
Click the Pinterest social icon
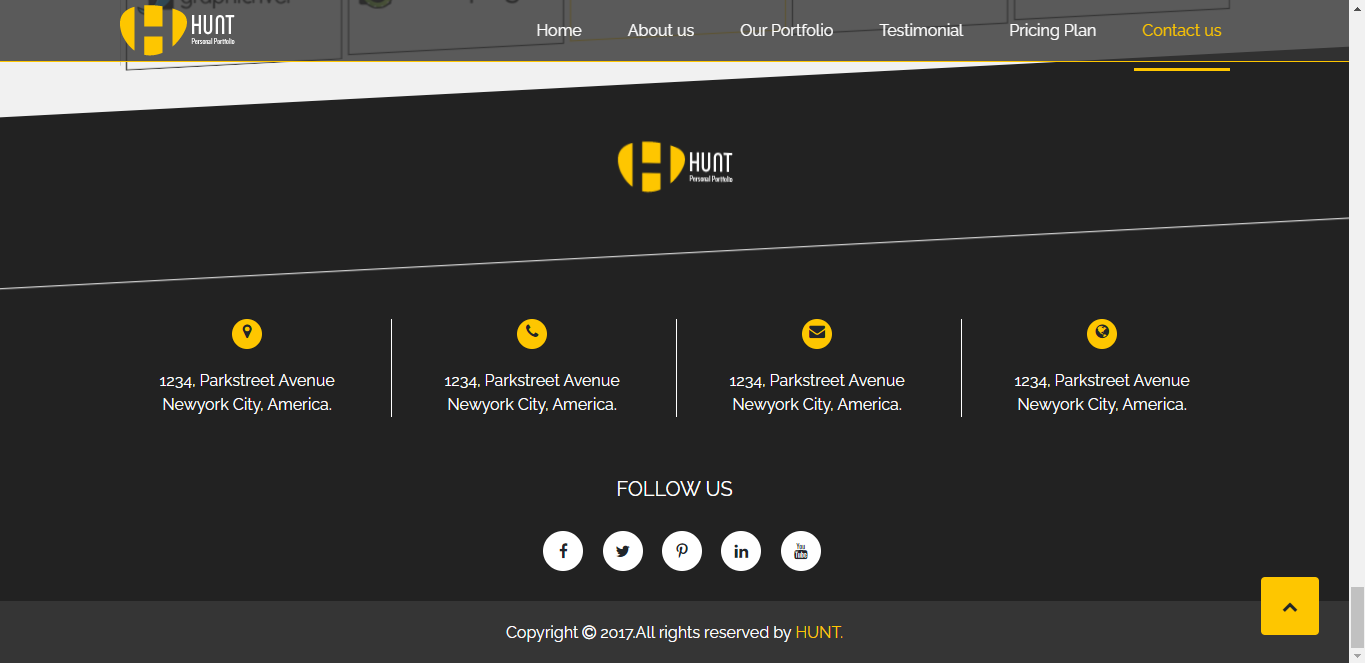(682, 551)
